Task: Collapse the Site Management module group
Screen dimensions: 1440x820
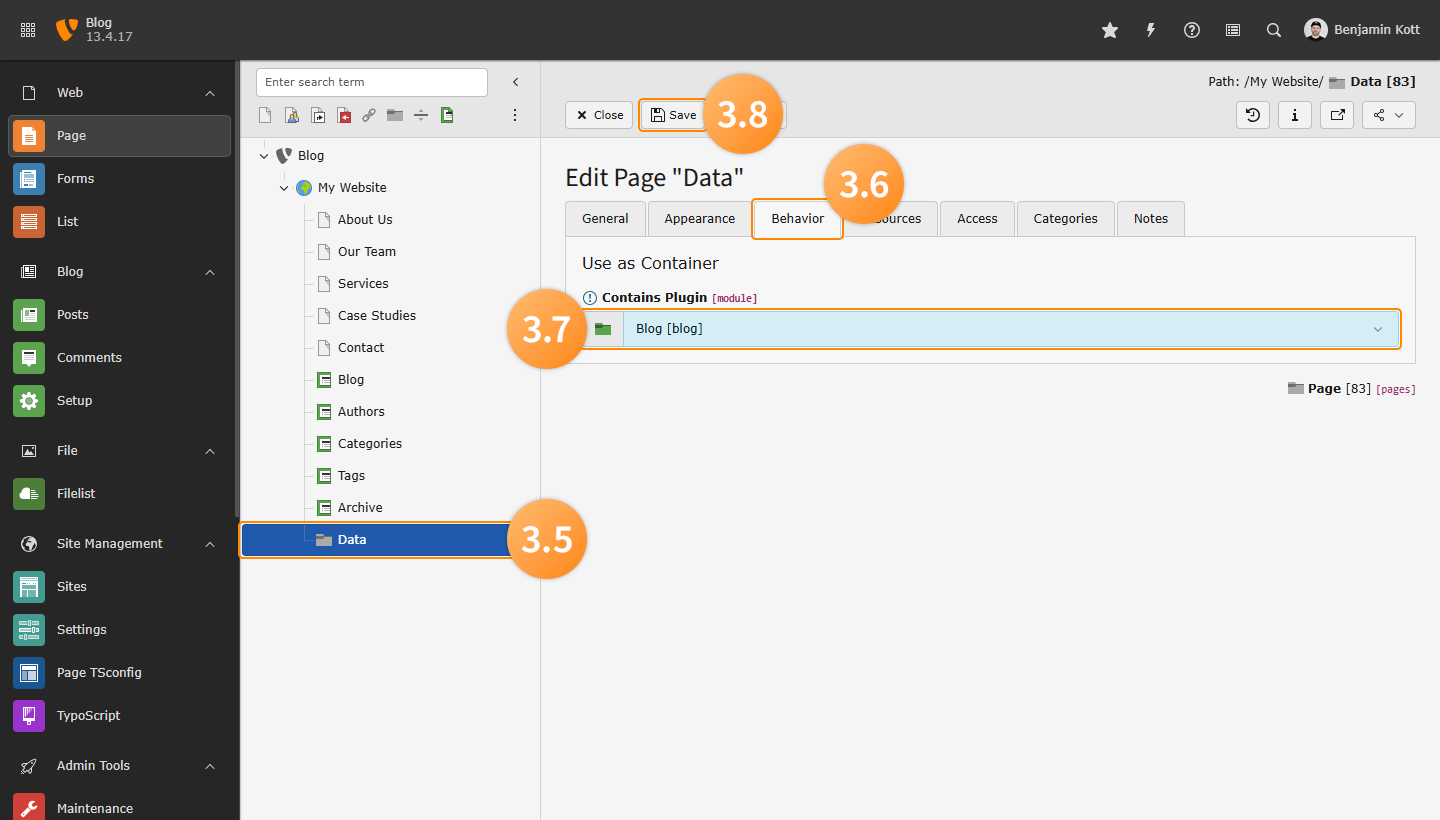Action: coord(210,544)
